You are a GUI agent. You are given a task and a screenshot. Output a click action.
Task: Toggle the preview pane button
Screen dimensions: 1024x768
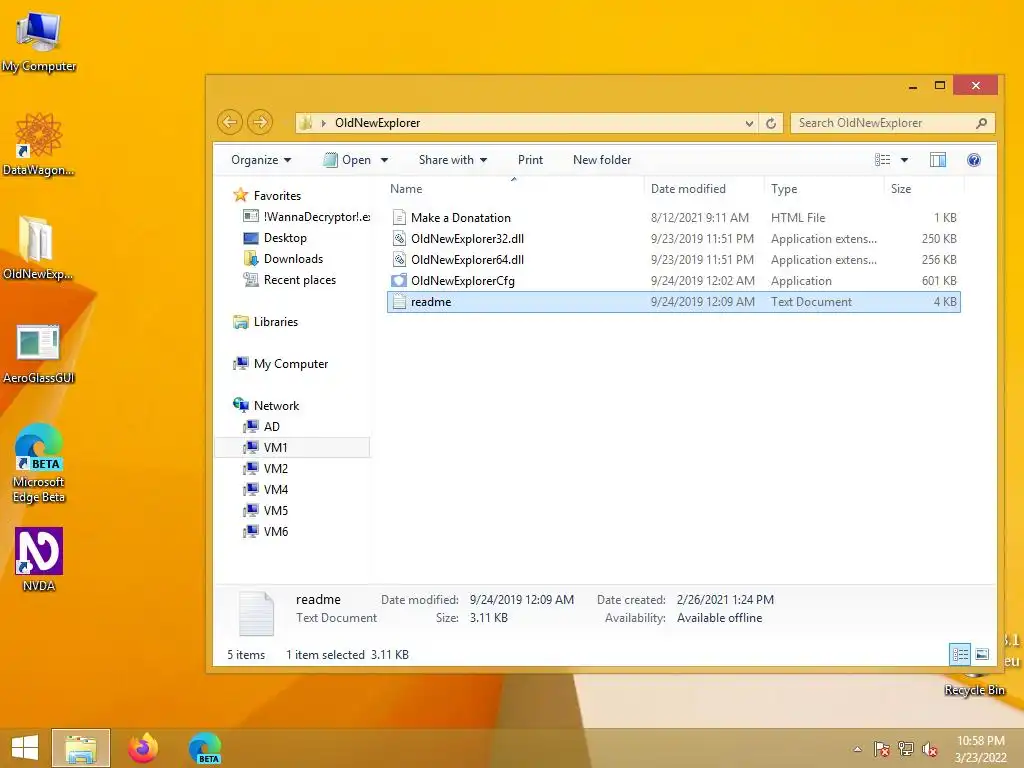pyautogui.click(x=938, y=160)
